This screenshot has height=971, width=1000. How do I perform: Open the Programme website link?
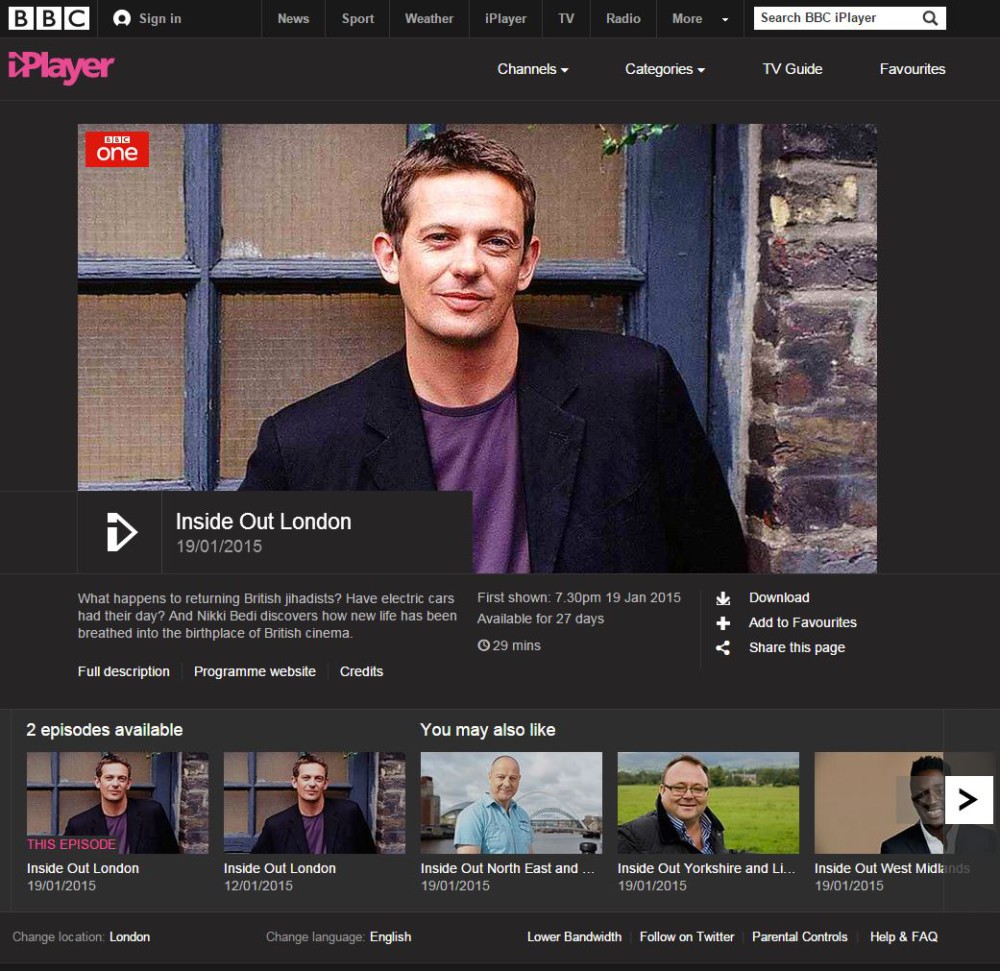[255, 672]
